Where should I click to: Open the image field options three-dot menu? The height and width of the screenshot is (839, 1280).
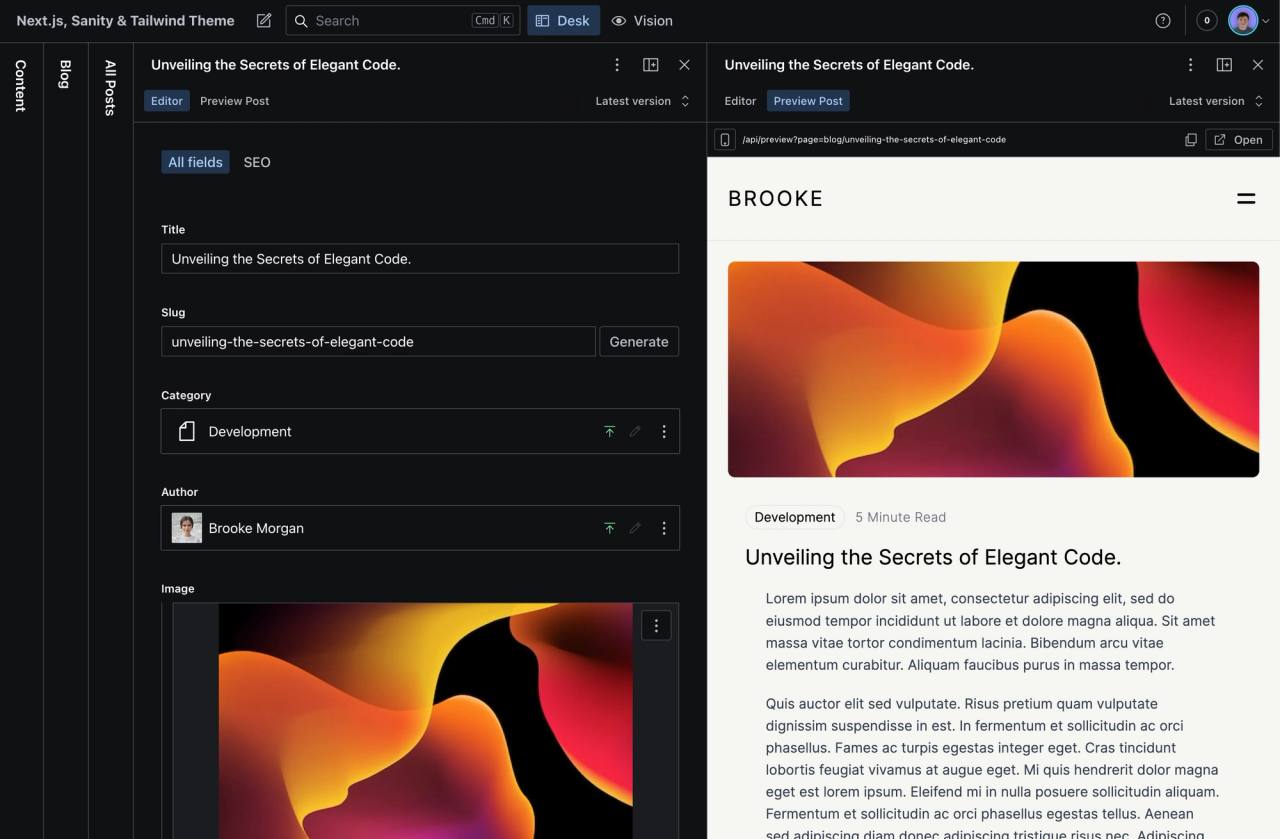click(656, 625)
